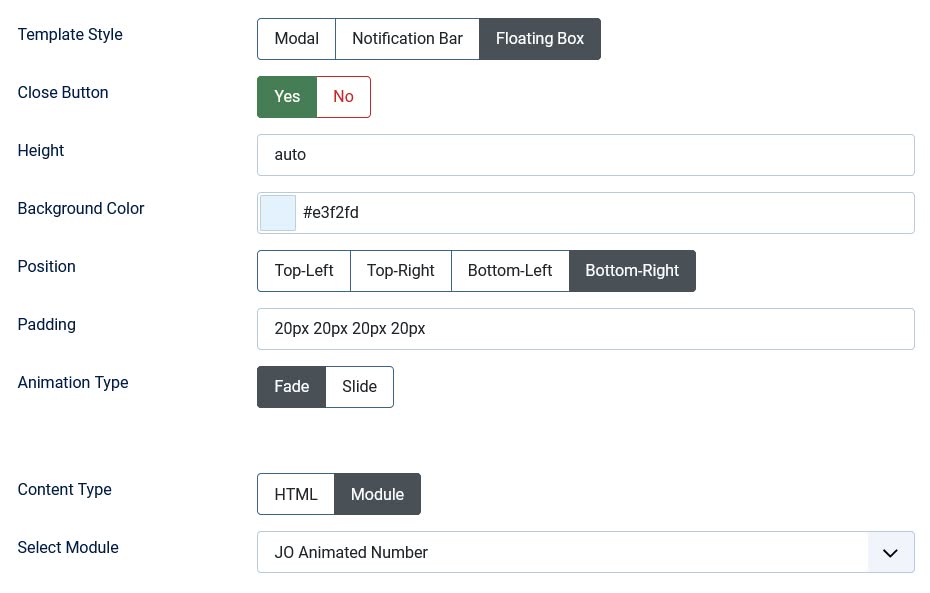Image resolution: width=930 pixels, height=593 pixels.
Task: Set animation type to Fade
Action: pyautogui.click(x=291, y=386)
